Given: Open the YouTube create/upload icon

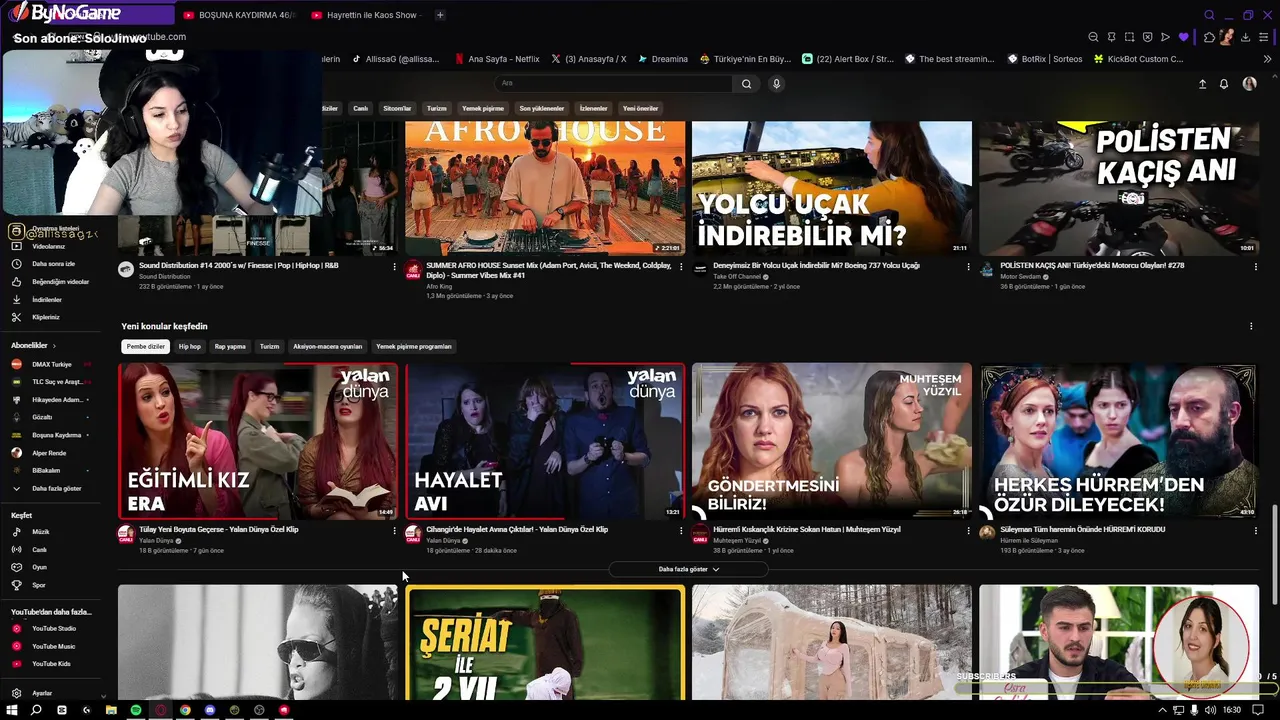Looking at the screenshot, I should point(1202,84).
